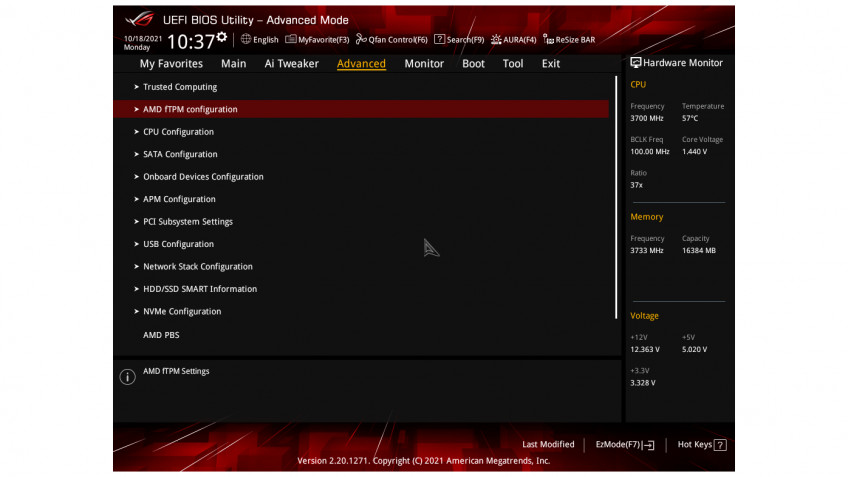Image resolution: width=848 pixels, height=477 pixels.
Task: Select the Advanced tab
Action: pos(361,63)
